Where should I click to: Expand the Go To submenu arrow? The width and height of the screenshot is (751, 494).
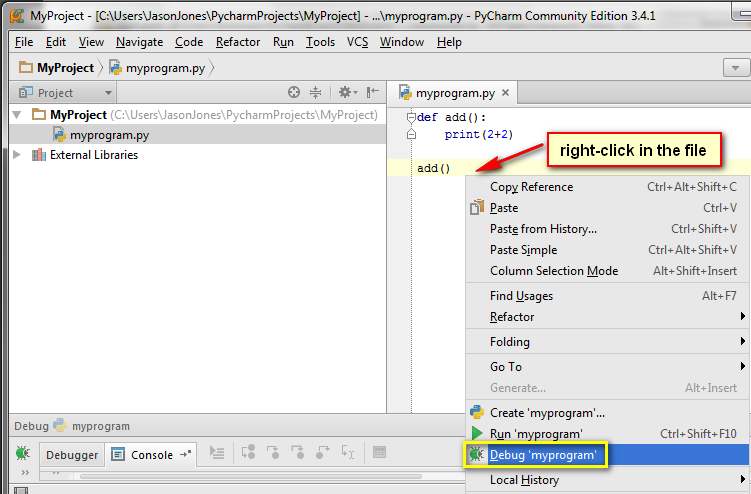(x=742, y=366)
